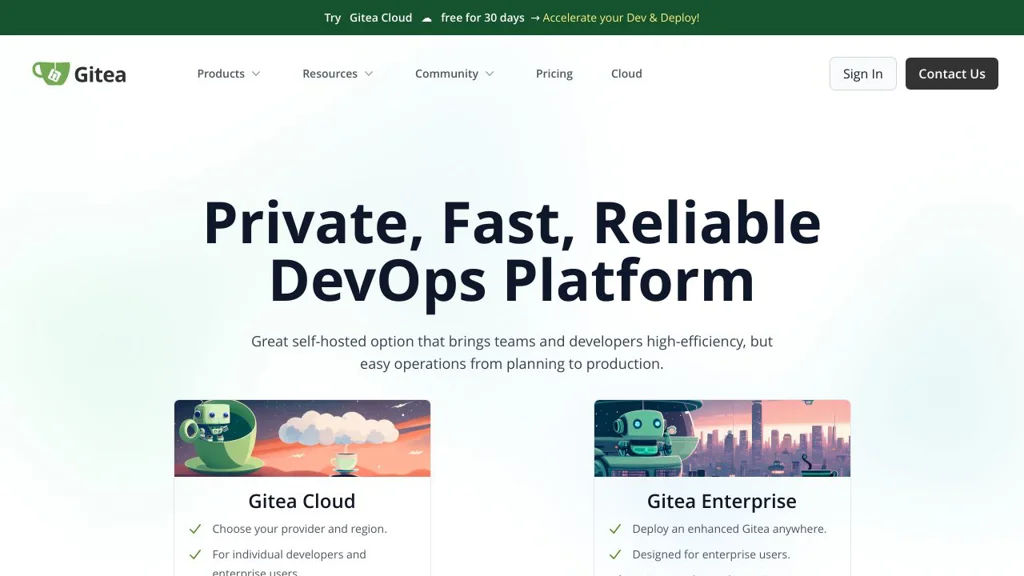Image resolution: width=1024 pixels, height=576 pixels.
Task: Follow the 'Accelerate your Dev & Deploy!' link
Action: (620, 18)
